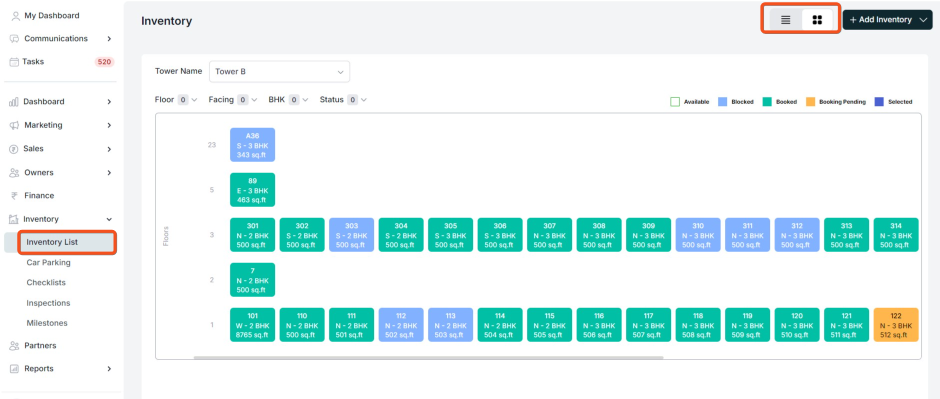Image resolution: width=940 pixels, height=399 pixels.
Task: Open Communications chat icon
Action: click(14, 39)
